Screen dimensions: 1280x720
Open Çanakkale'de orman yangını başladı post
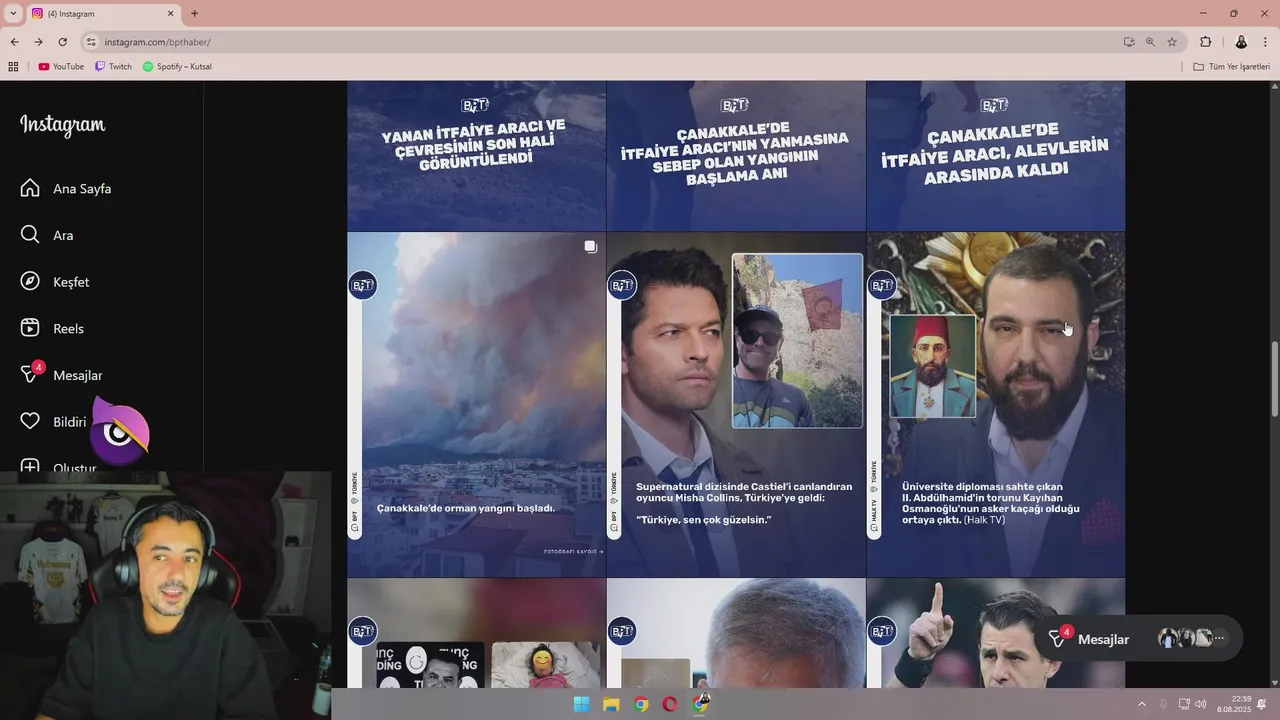pos(476,405)
